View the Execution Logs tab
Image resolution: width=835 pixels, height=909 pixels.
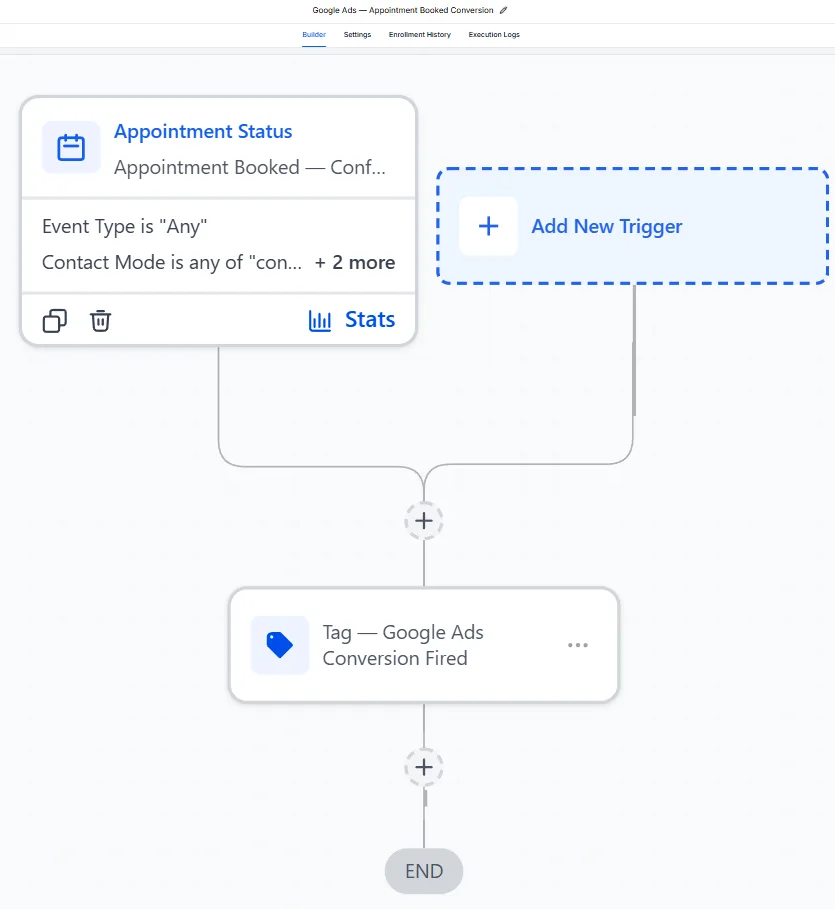[x=494, y=35]
